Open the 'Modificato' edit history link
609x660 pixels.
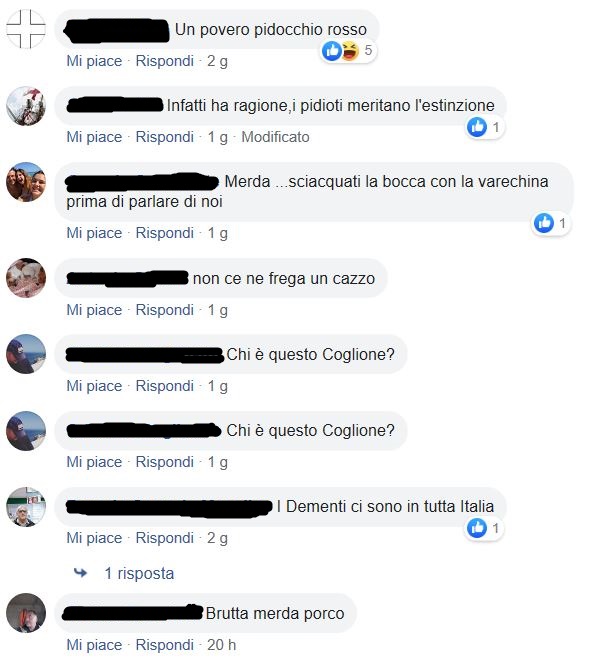pyautogui.click(x=275, y=137)
